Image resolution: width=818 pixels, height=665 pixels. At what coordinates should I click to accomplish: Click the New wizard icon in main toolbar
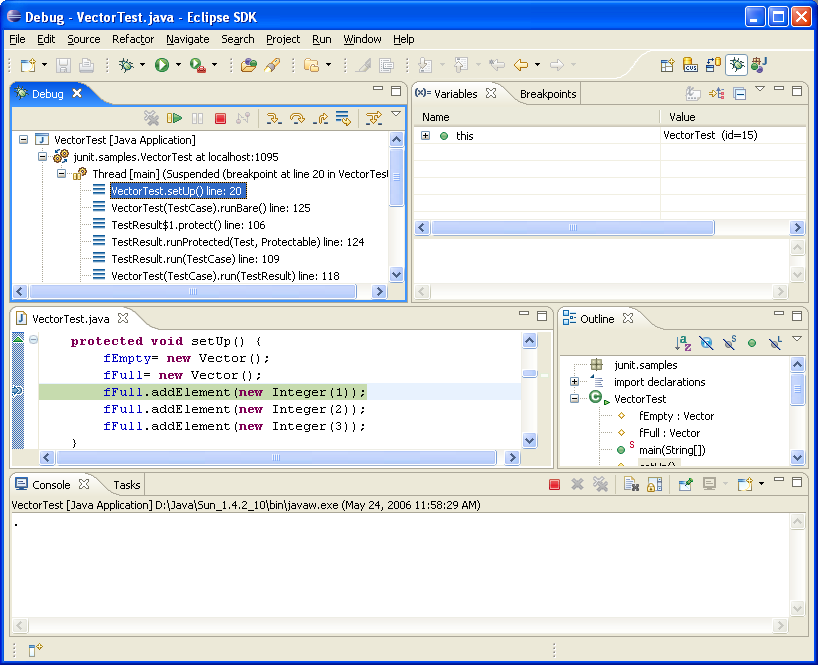[x=28, y=65]
